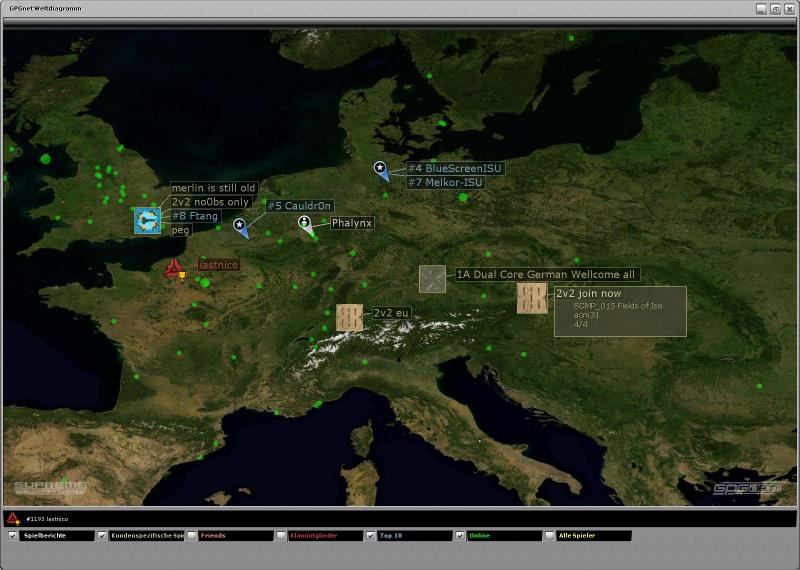Open the 2v2 join now game map icon
800x570 pixels.
point(532,299)
